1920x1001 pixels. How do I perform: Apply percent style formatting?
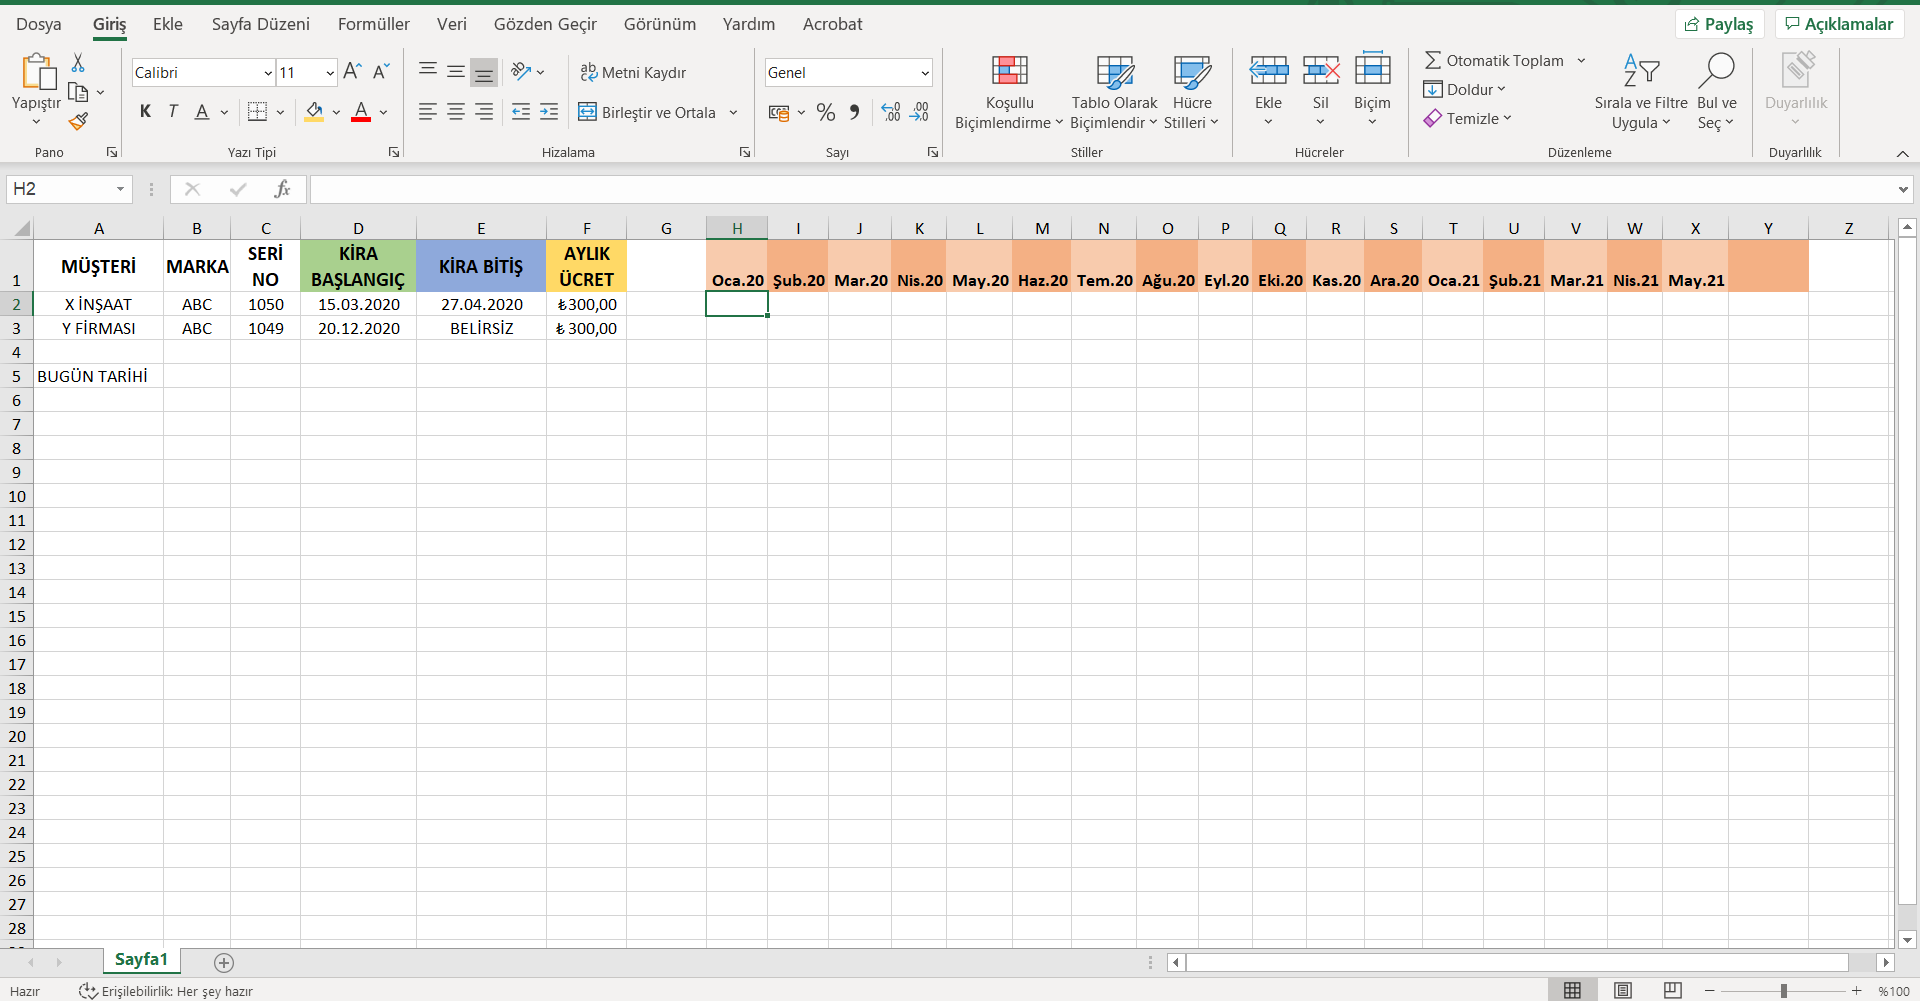826,112
